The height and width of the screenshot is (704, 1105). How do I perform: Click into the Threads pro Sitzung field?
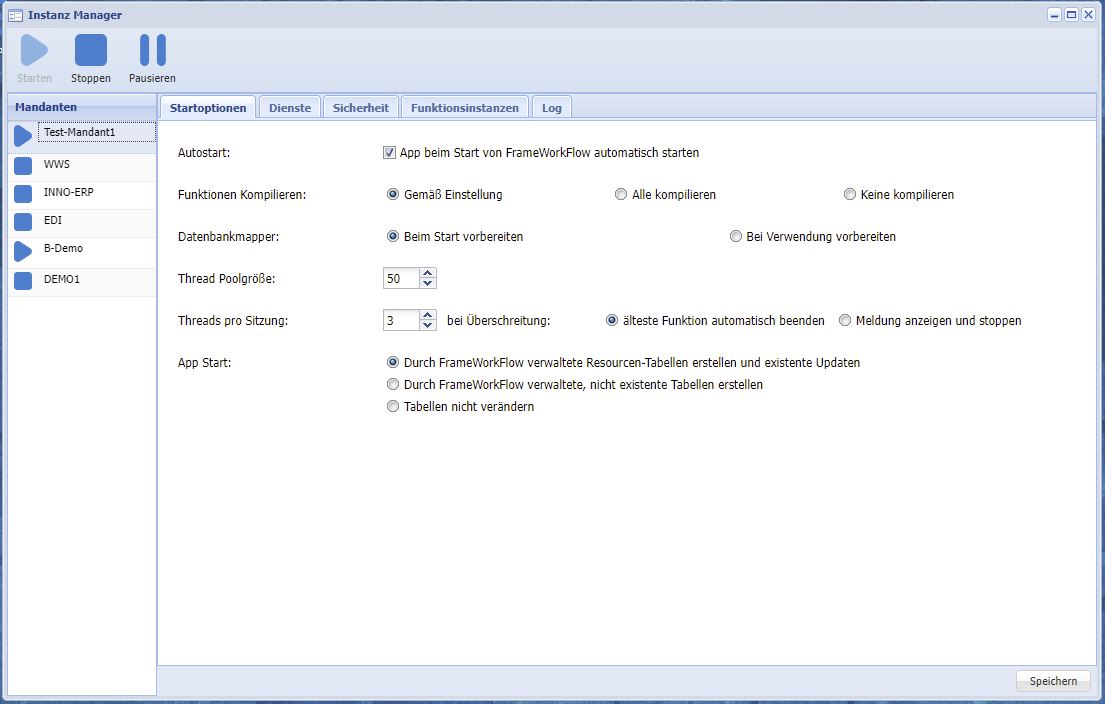click(401, 321)
